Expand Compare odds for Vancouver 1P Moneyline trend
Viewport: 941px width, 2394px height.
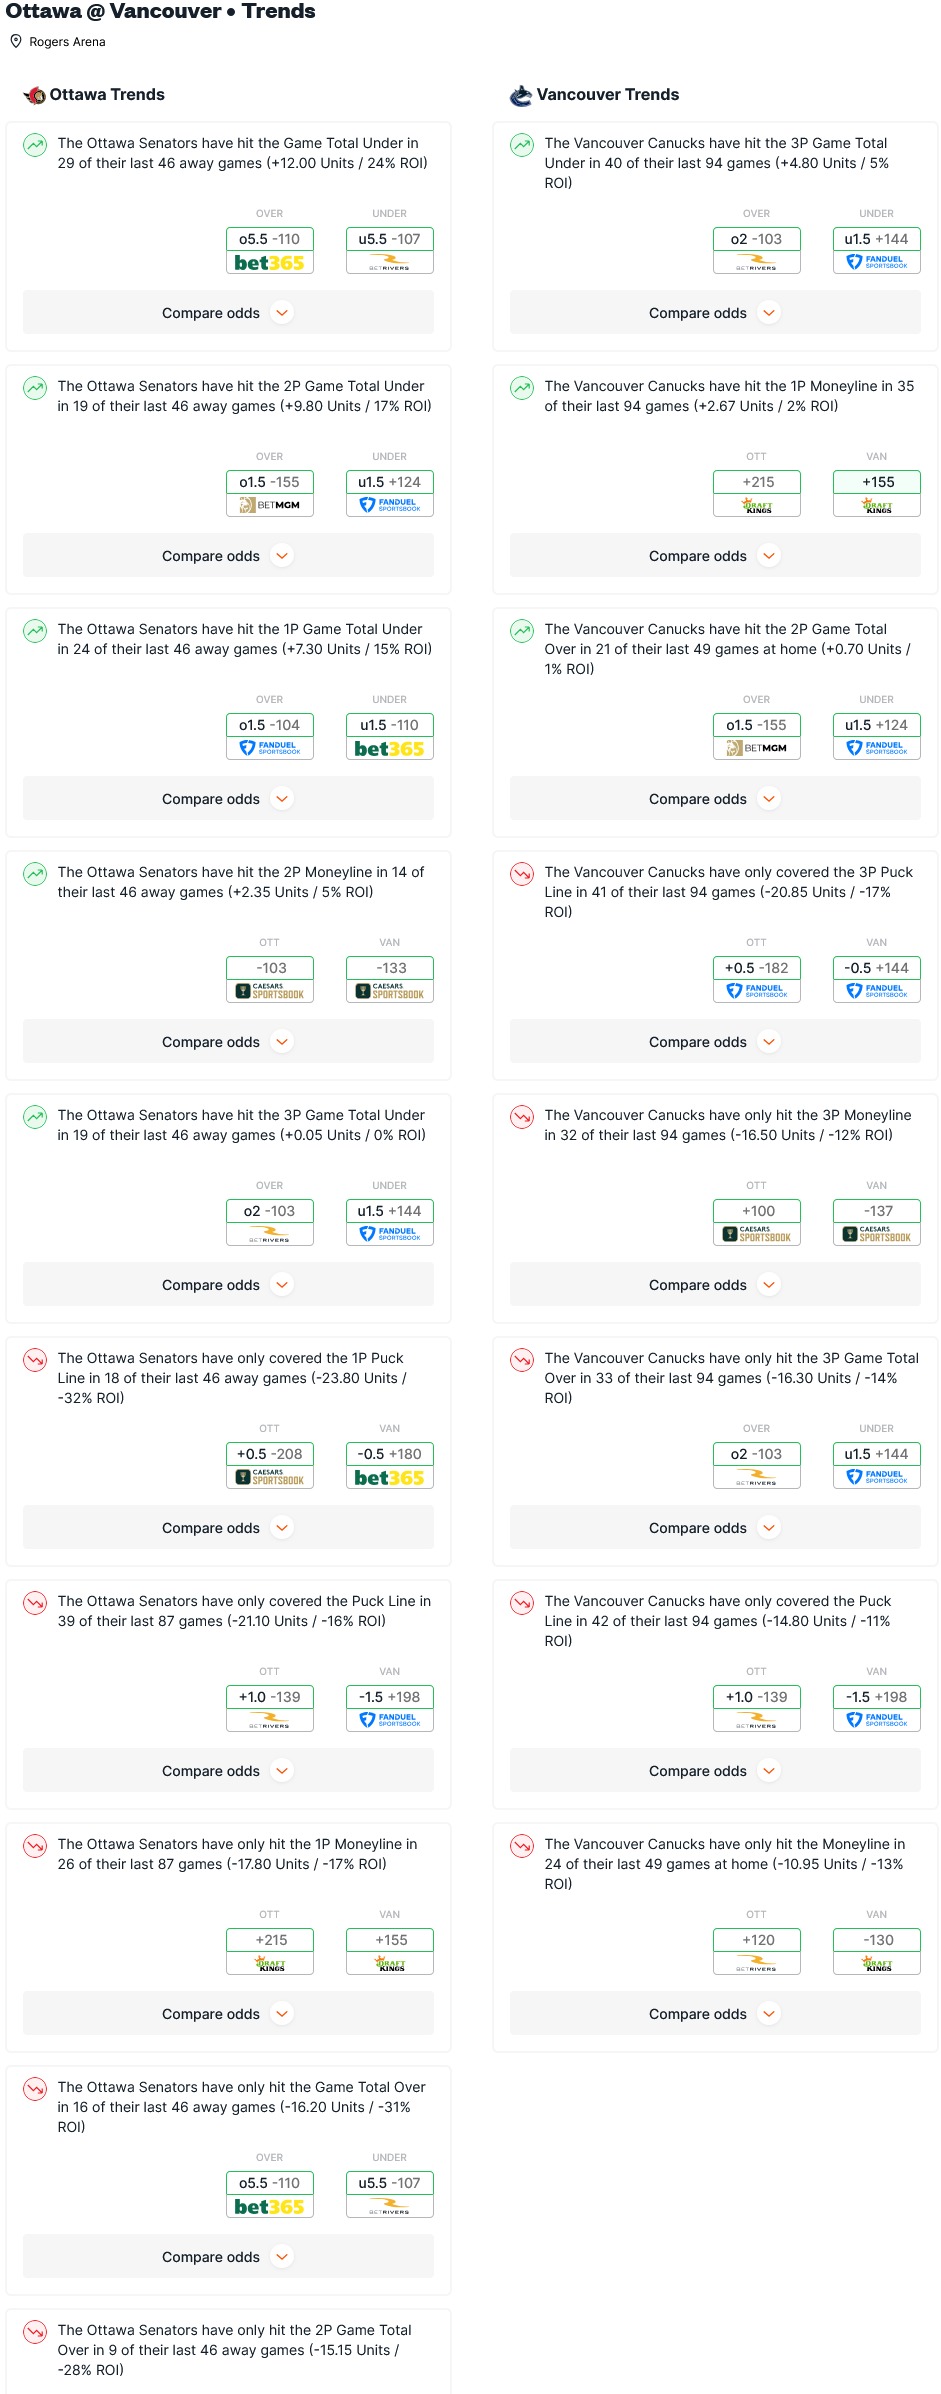click(715, 556)
